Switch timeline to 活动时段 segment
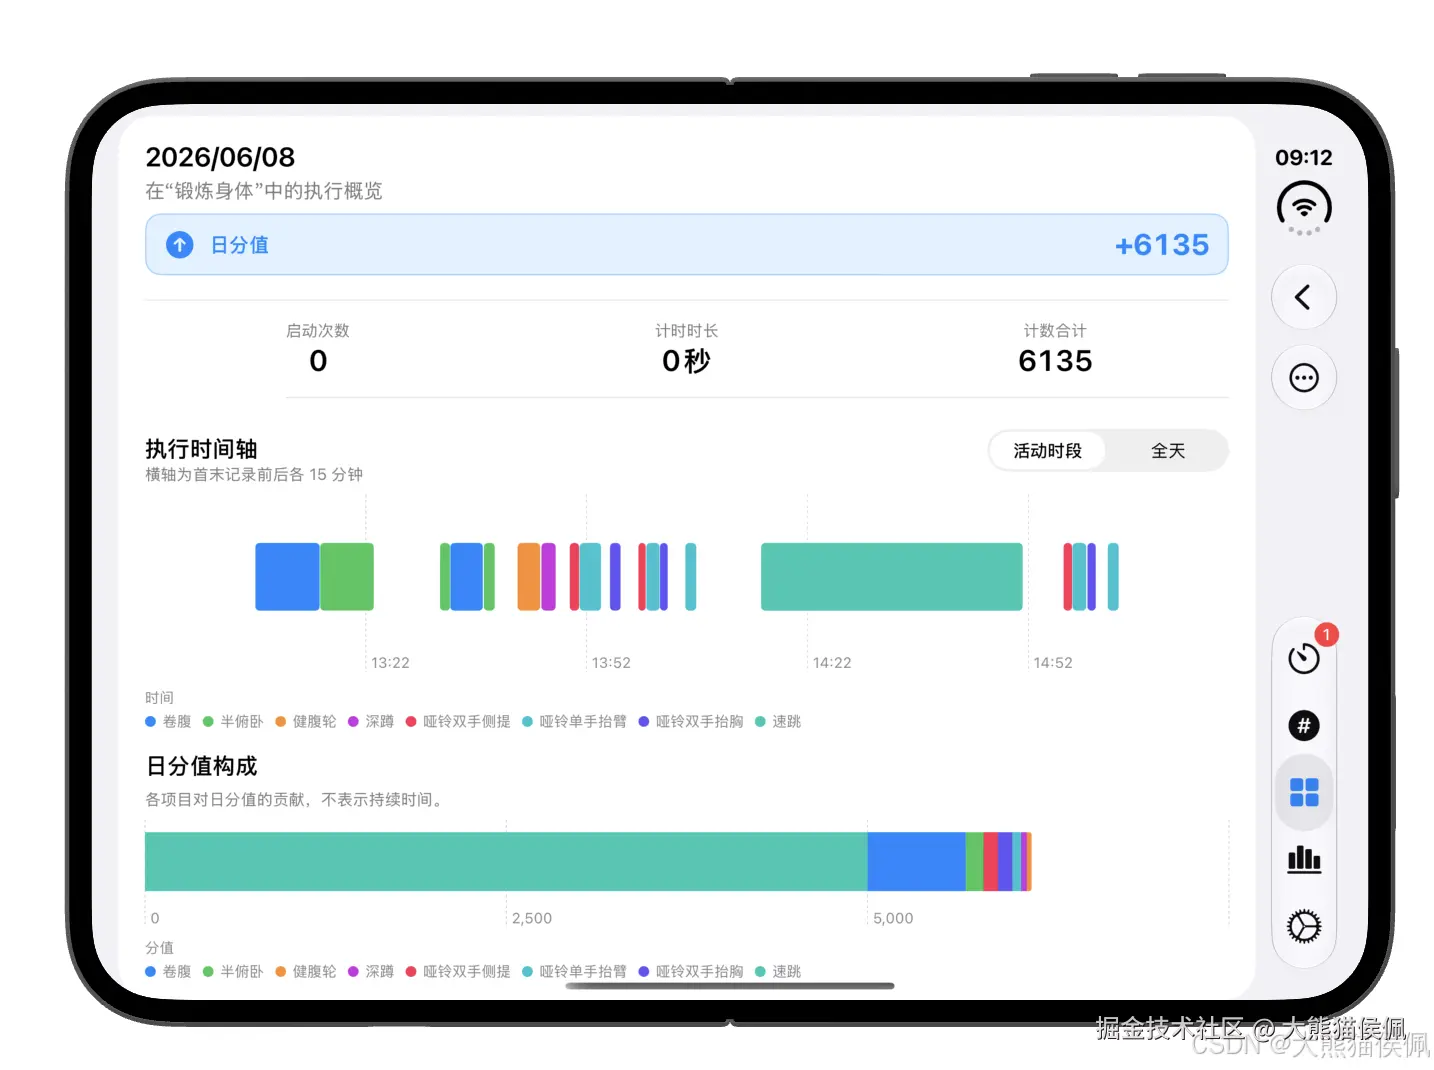Screen dimensions: 1434x1070 [x=1047, y=451]
